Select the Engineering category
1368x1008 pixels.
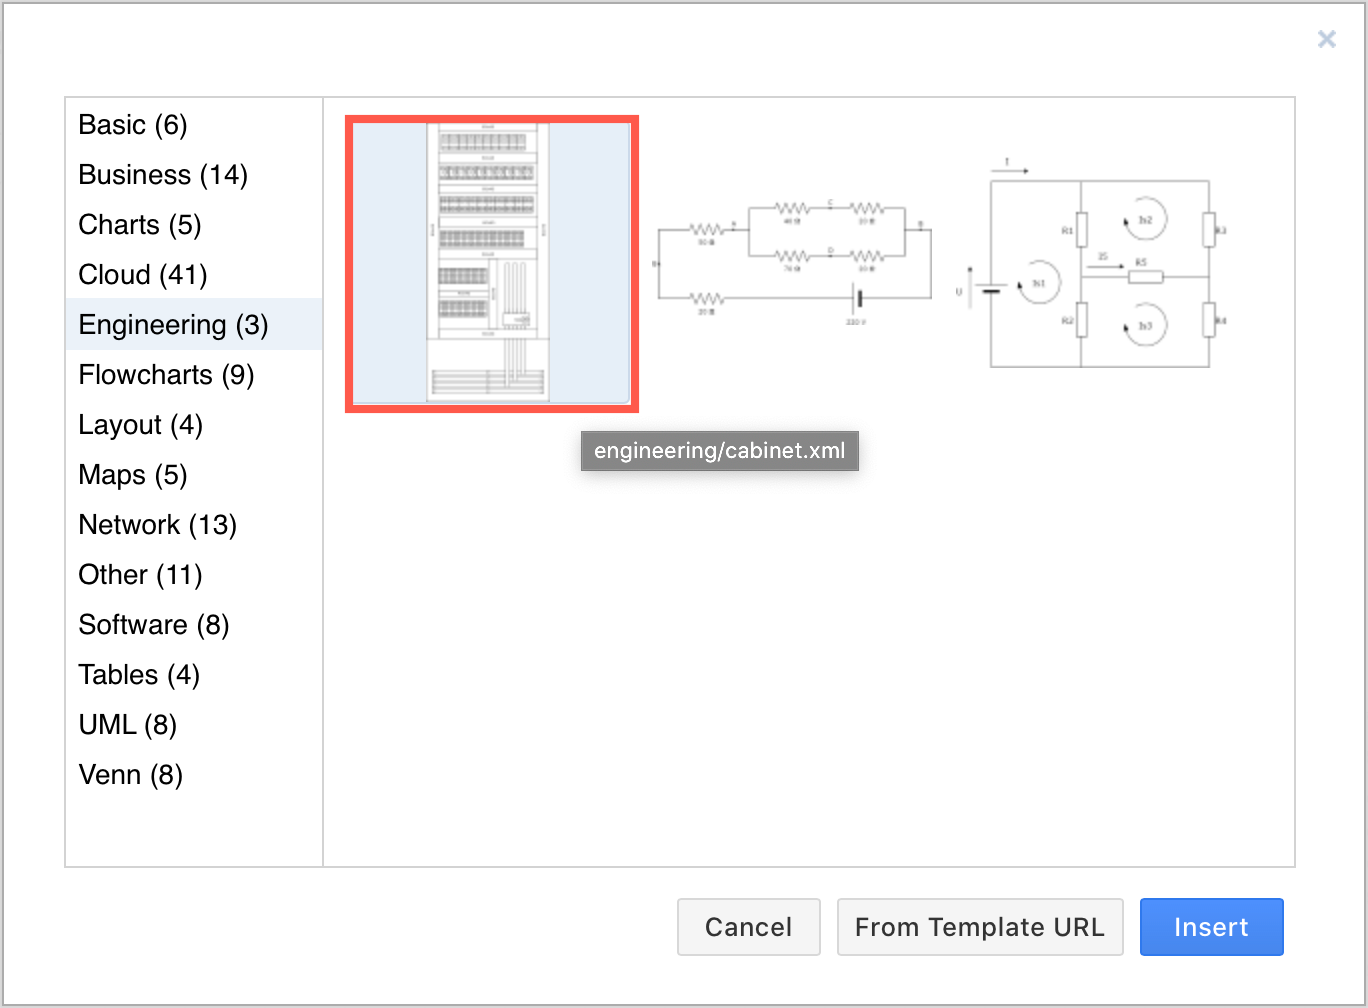click(x=173, y=324)
